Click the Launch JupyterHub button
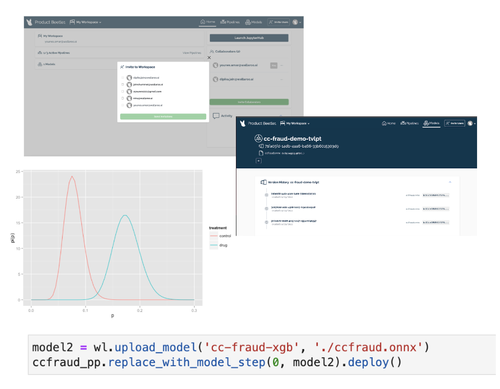 (x=249, y=38)
